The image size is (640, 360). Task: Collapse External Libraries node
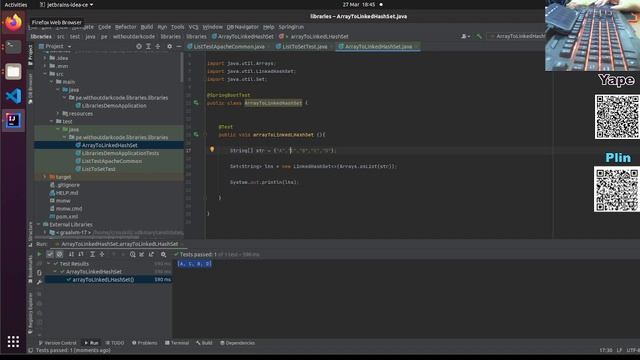(x=39, y=224)
